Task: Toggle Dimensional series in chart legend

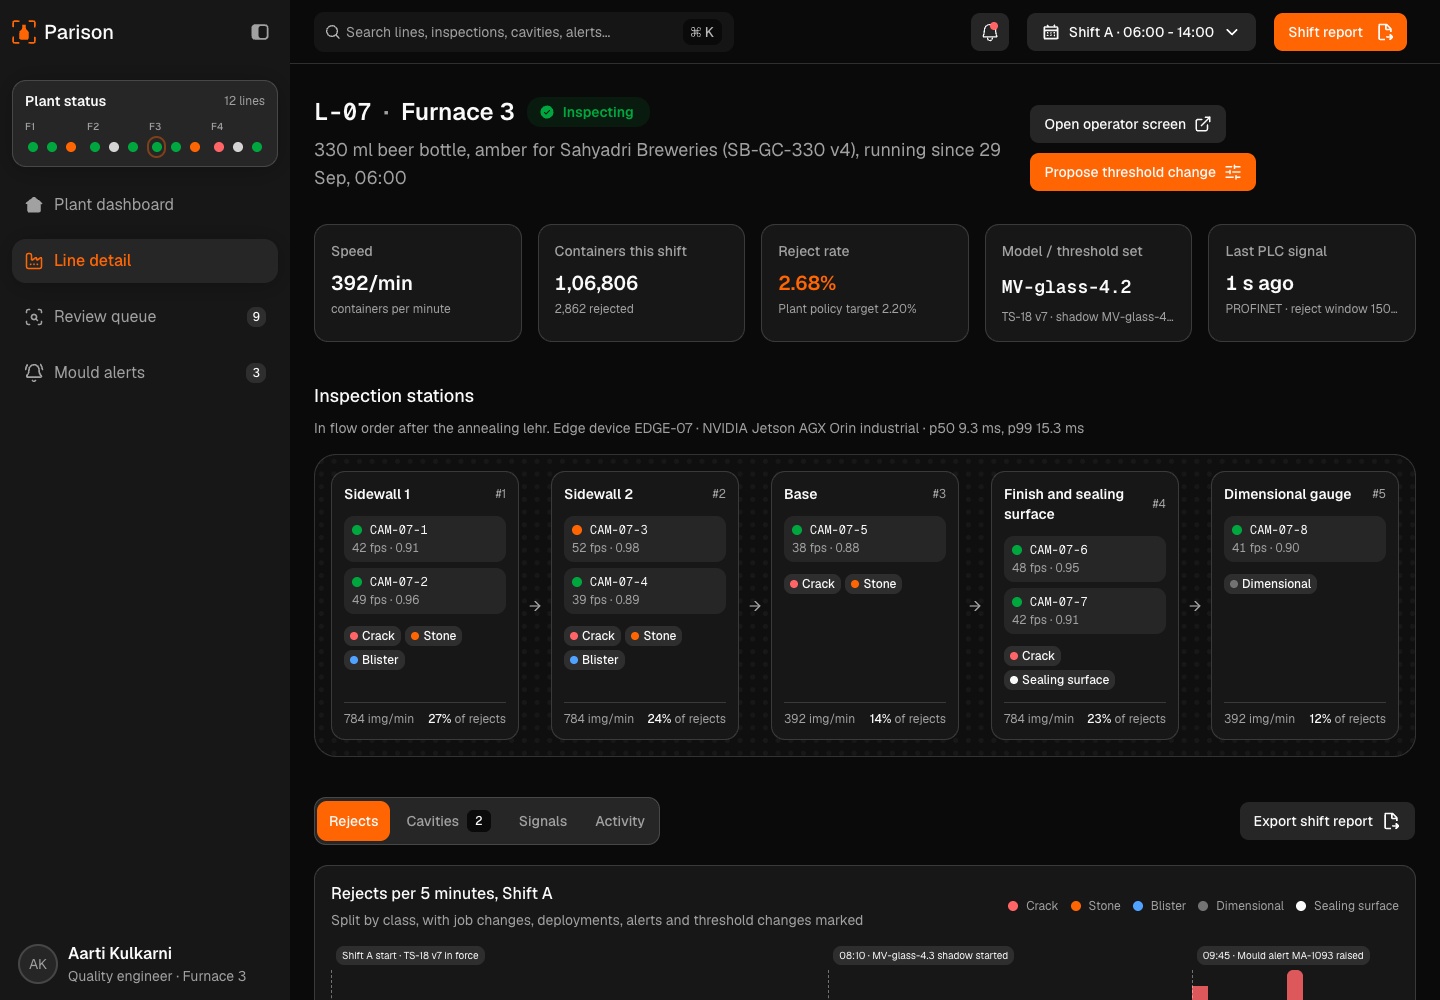Action: coord(1241,906)
